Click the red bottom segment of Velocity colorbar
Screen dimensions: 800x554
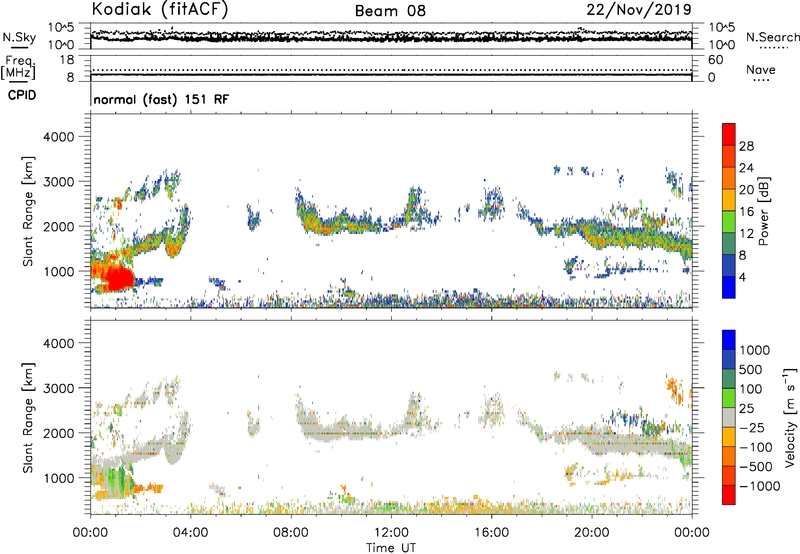tap(729, 495)
